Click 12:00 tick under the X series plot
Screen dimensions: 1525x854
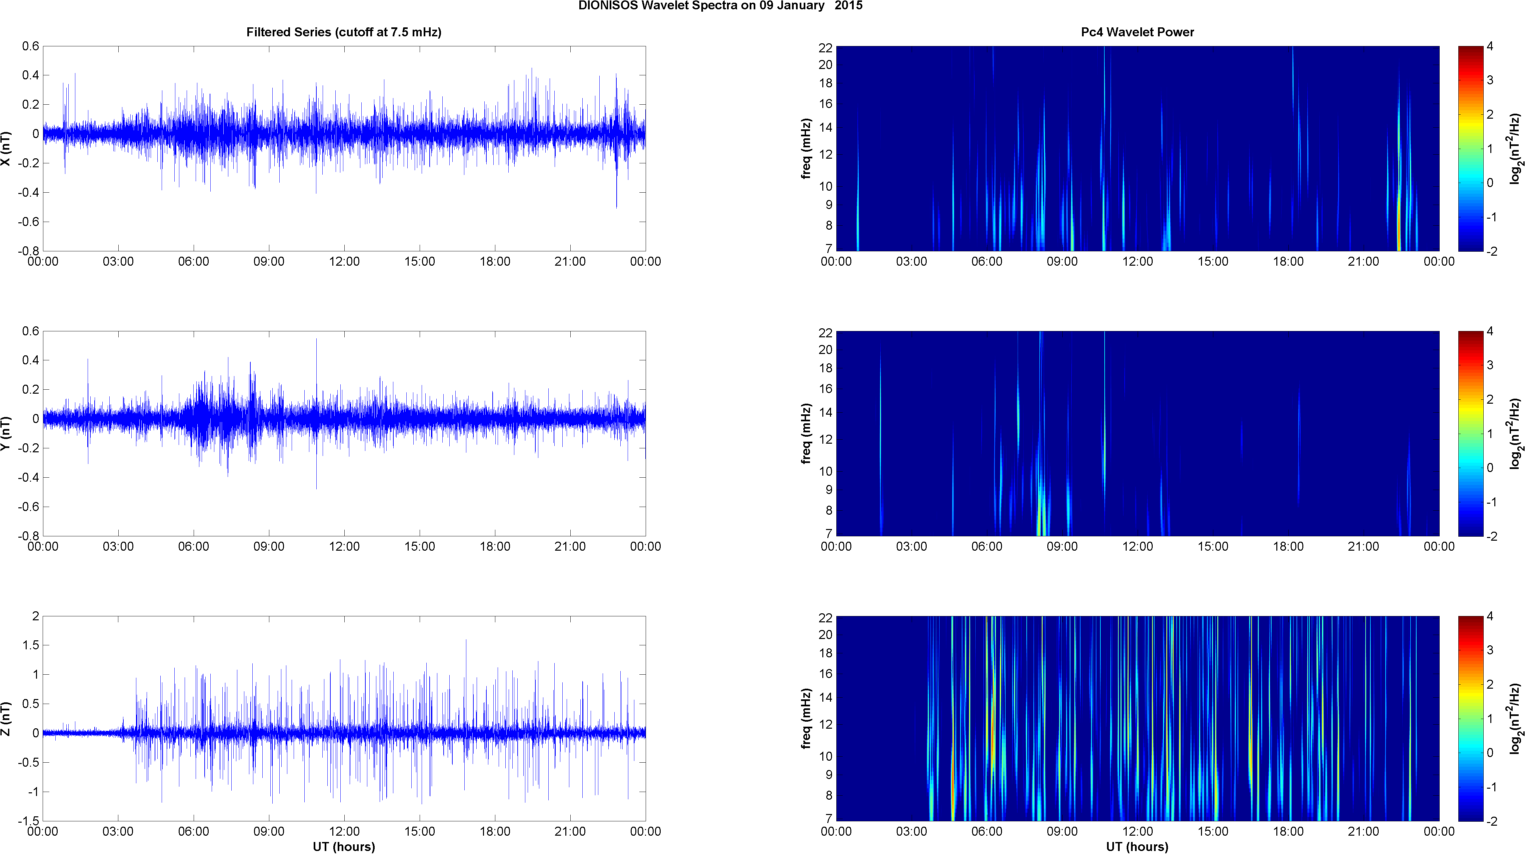[x=344, y=262]
